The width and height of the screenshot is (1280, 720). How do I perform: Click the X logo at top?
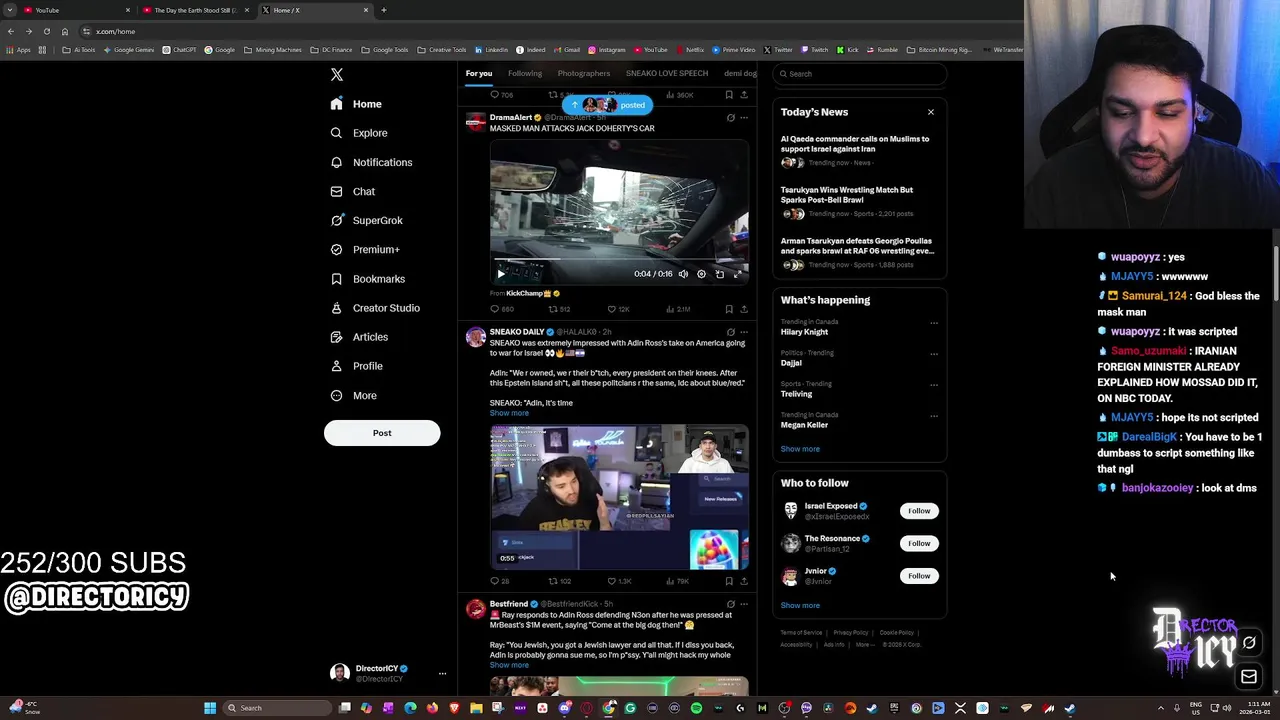click(337, 75)
